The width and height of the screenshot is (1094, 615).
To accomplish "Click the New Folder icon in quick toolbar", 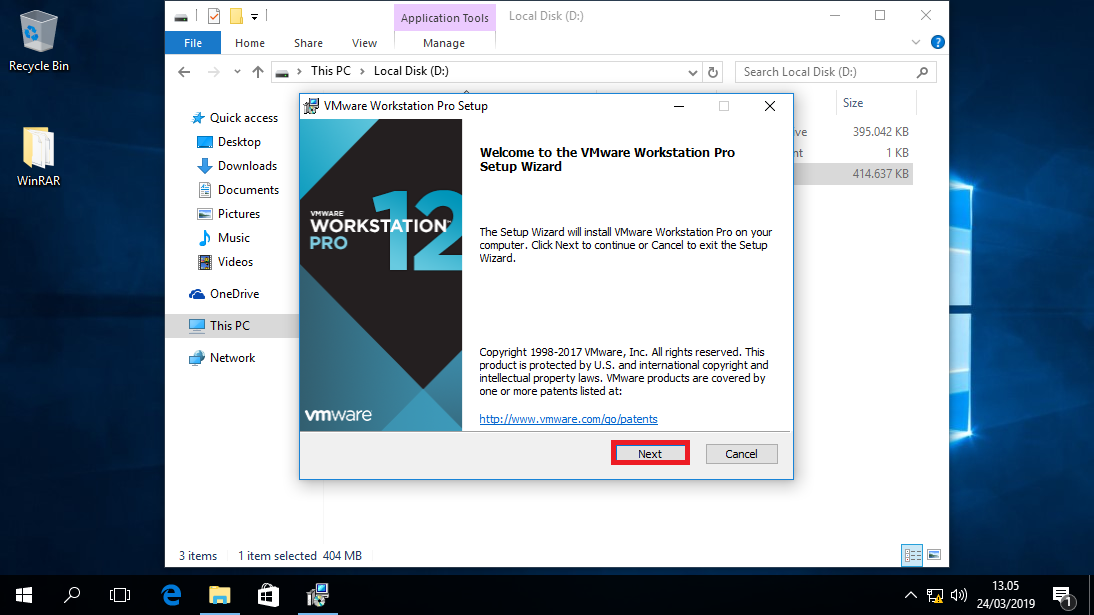I will [x=237, y=15].
